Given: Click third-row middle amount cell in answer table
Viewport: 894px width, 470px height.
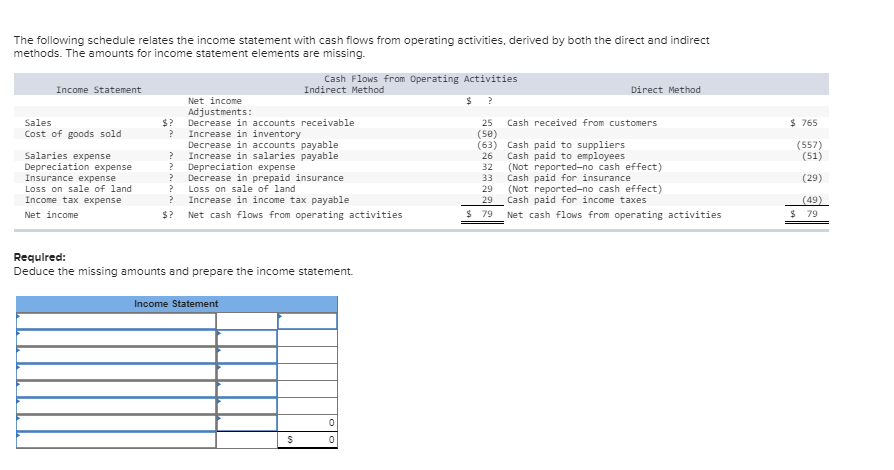Looking at the screenshot, I should point(247,355).
